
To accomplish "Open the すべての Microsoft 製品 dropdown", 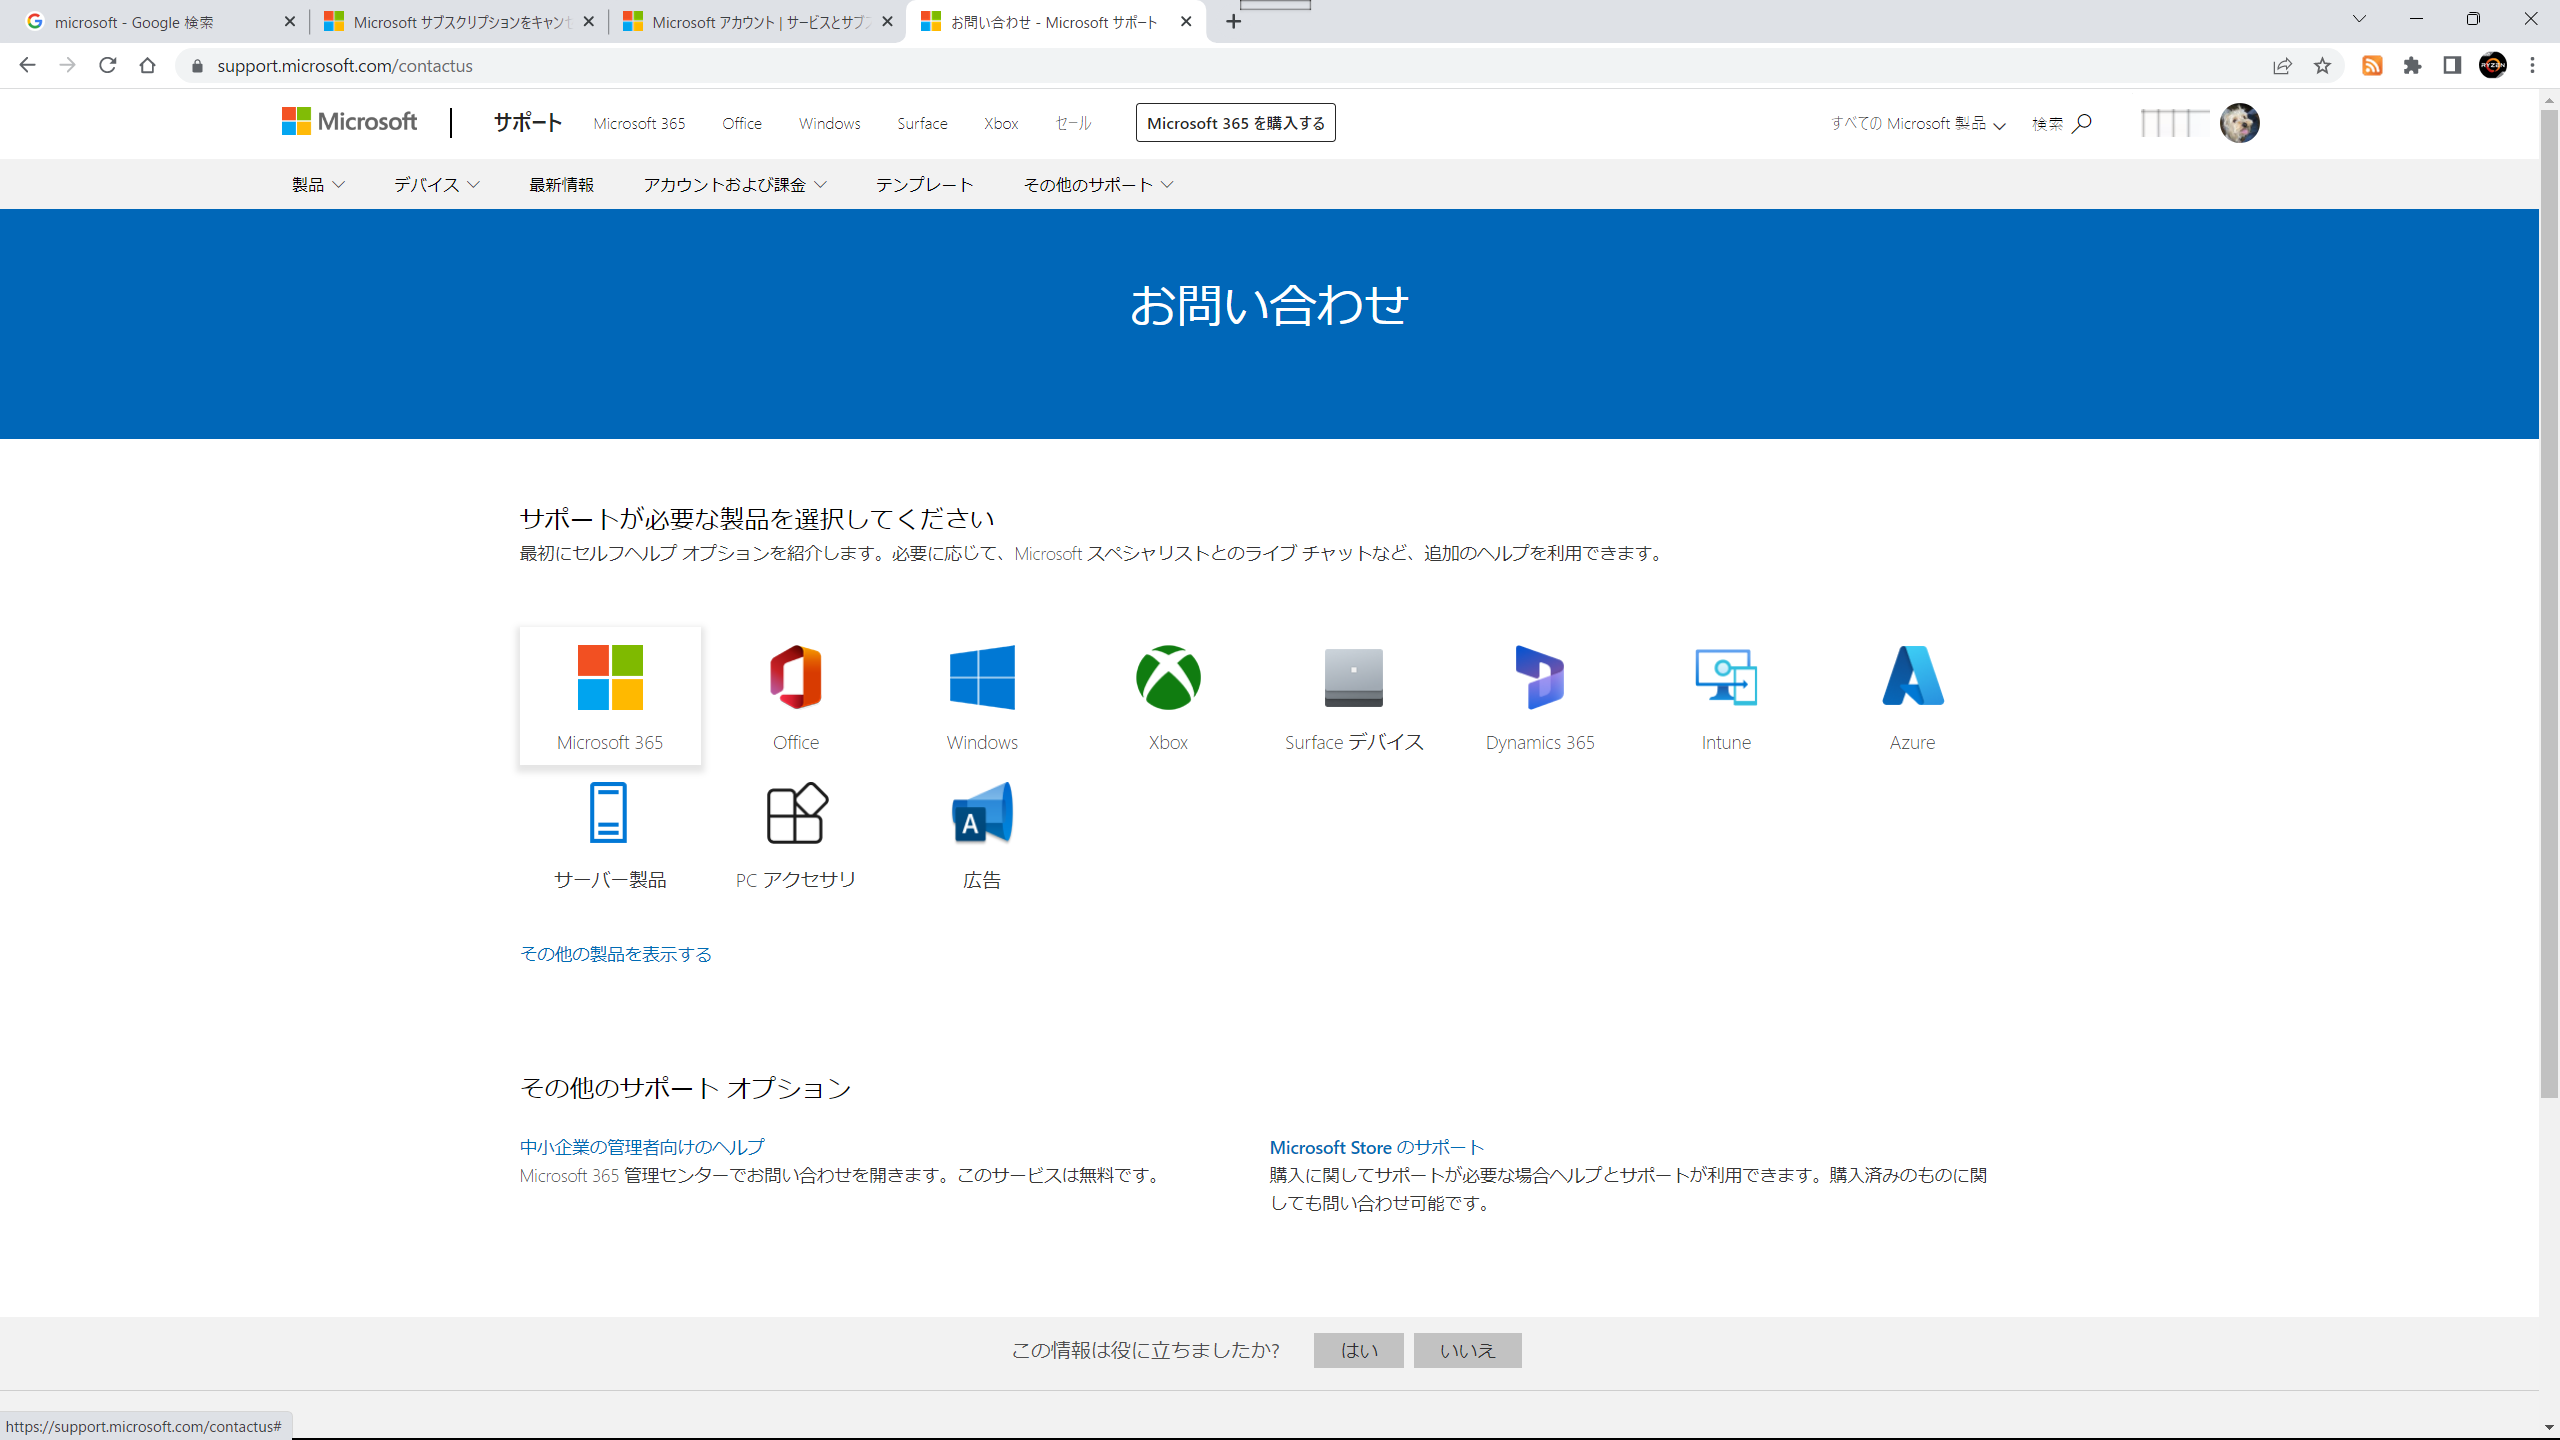I will [x=1918, y=123].
